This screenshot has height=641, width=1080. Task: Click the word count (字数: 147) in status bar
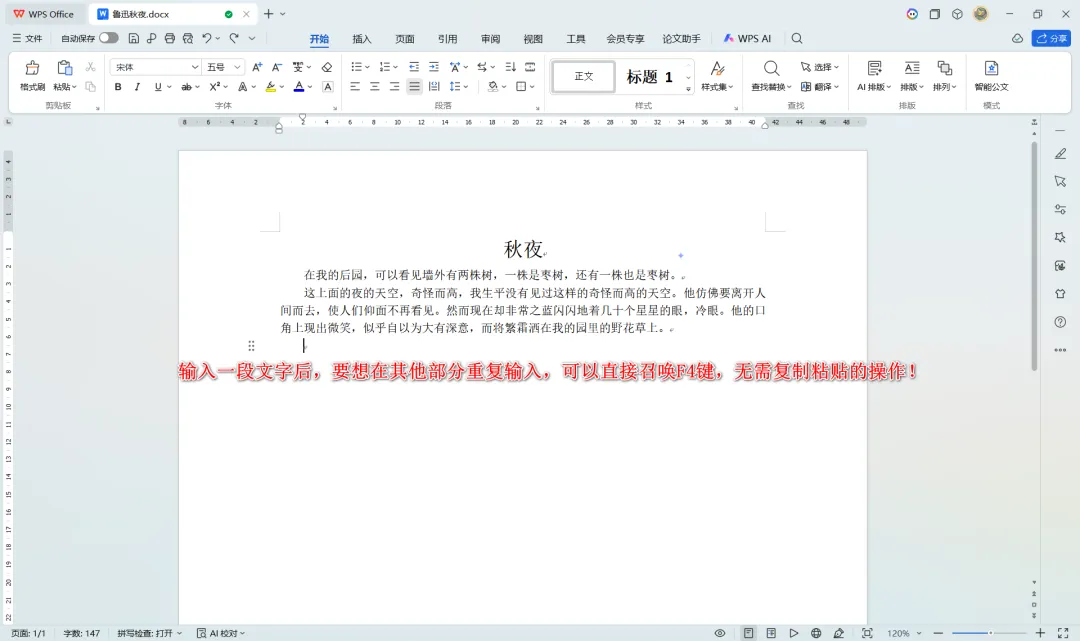tap(81, 633)
